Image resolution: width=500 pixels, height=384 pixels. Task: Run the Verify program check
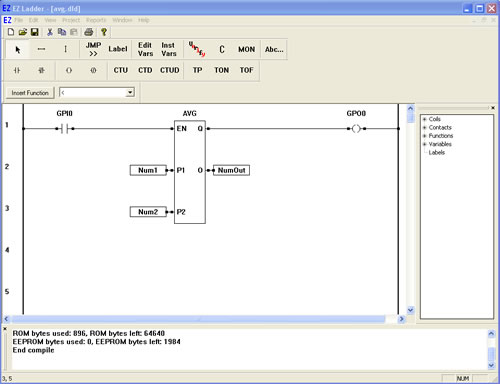click(x=197, y=49)
